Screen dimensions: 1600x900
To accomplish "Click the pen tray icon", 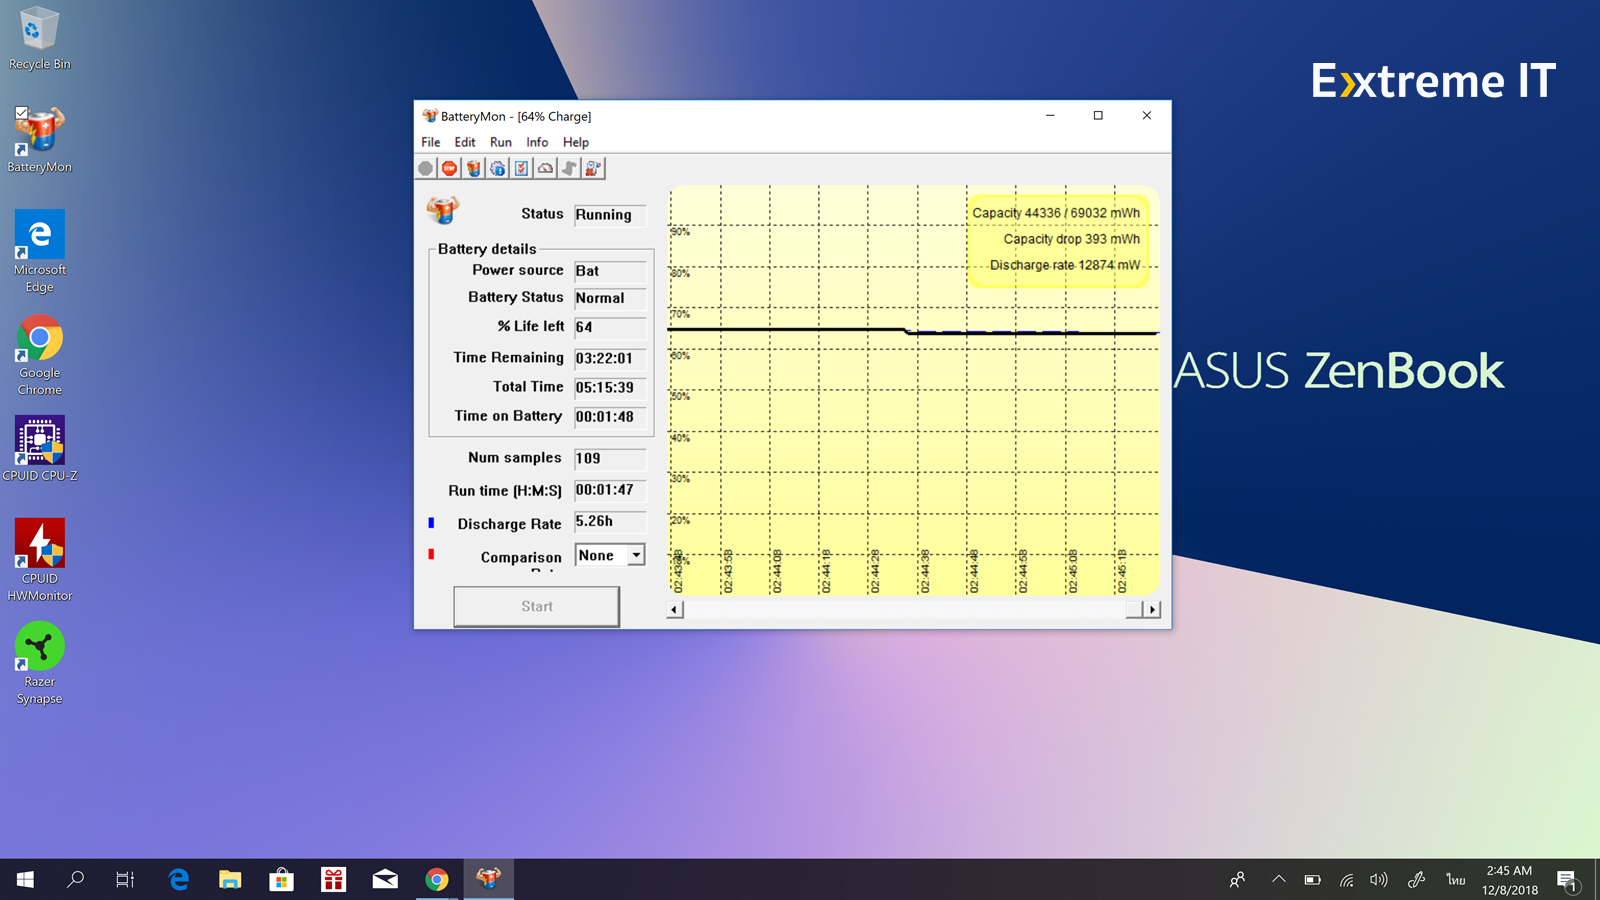I will tap(1416, 880).
